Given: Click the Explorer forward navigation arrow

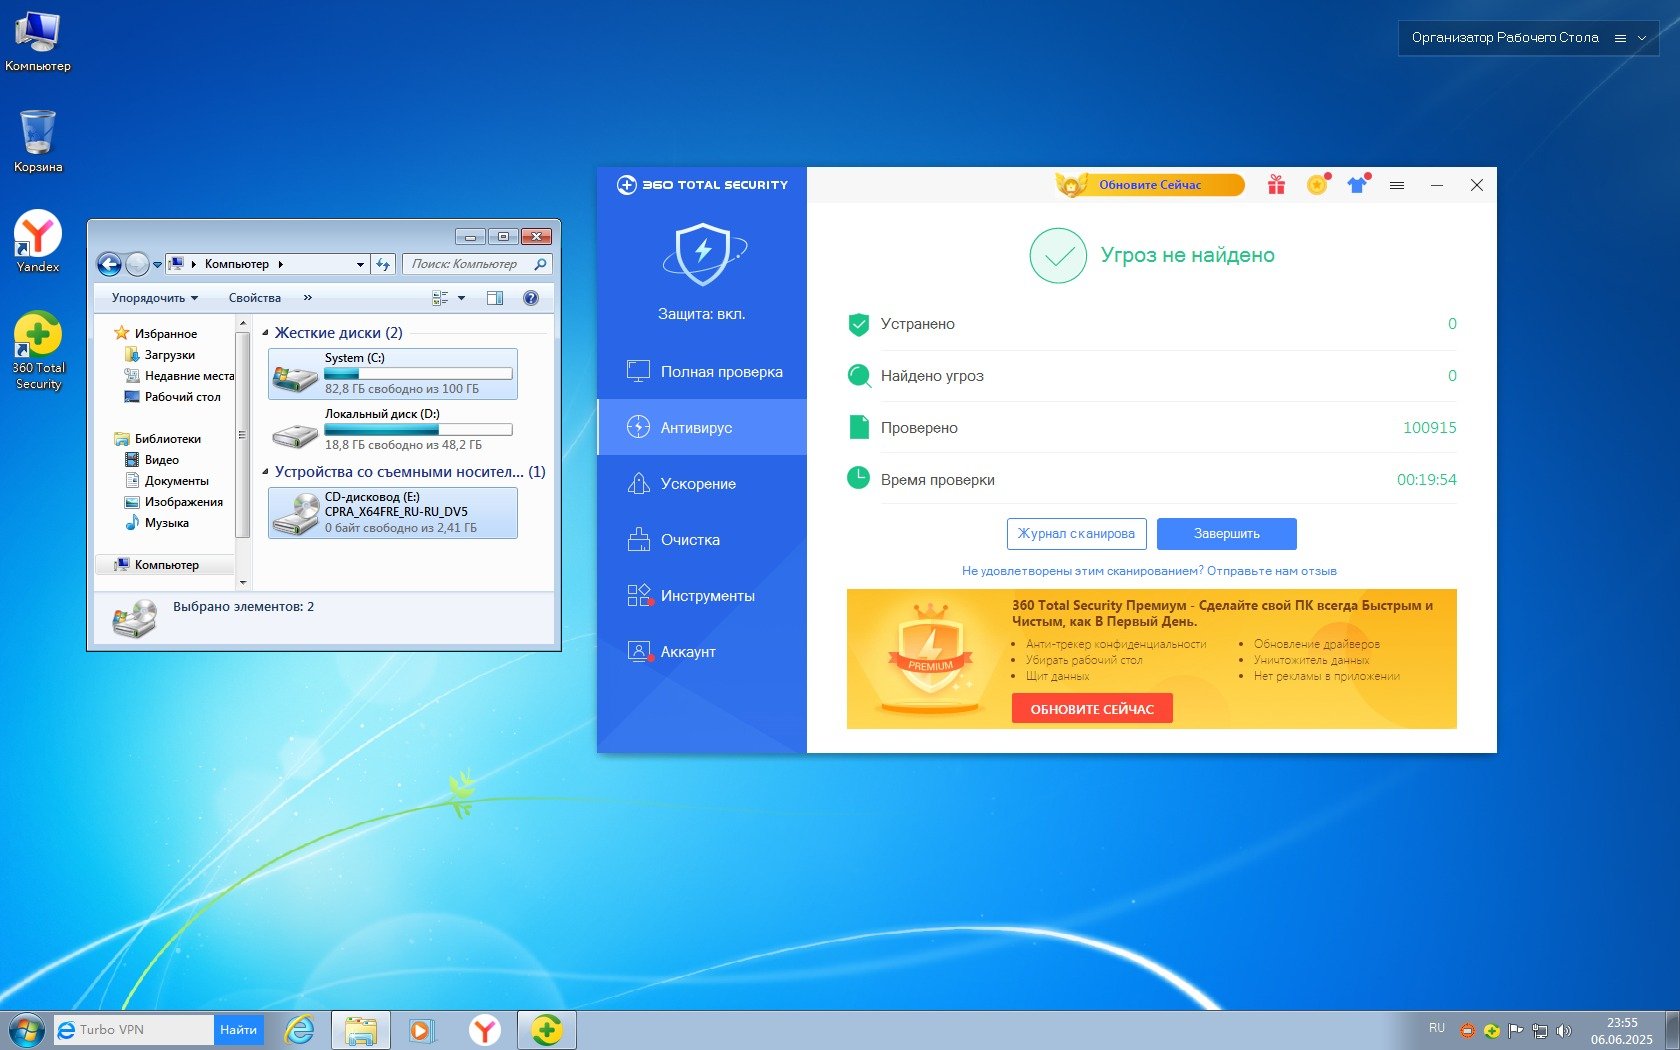Looking at the screenshot, I should point(138,264).
